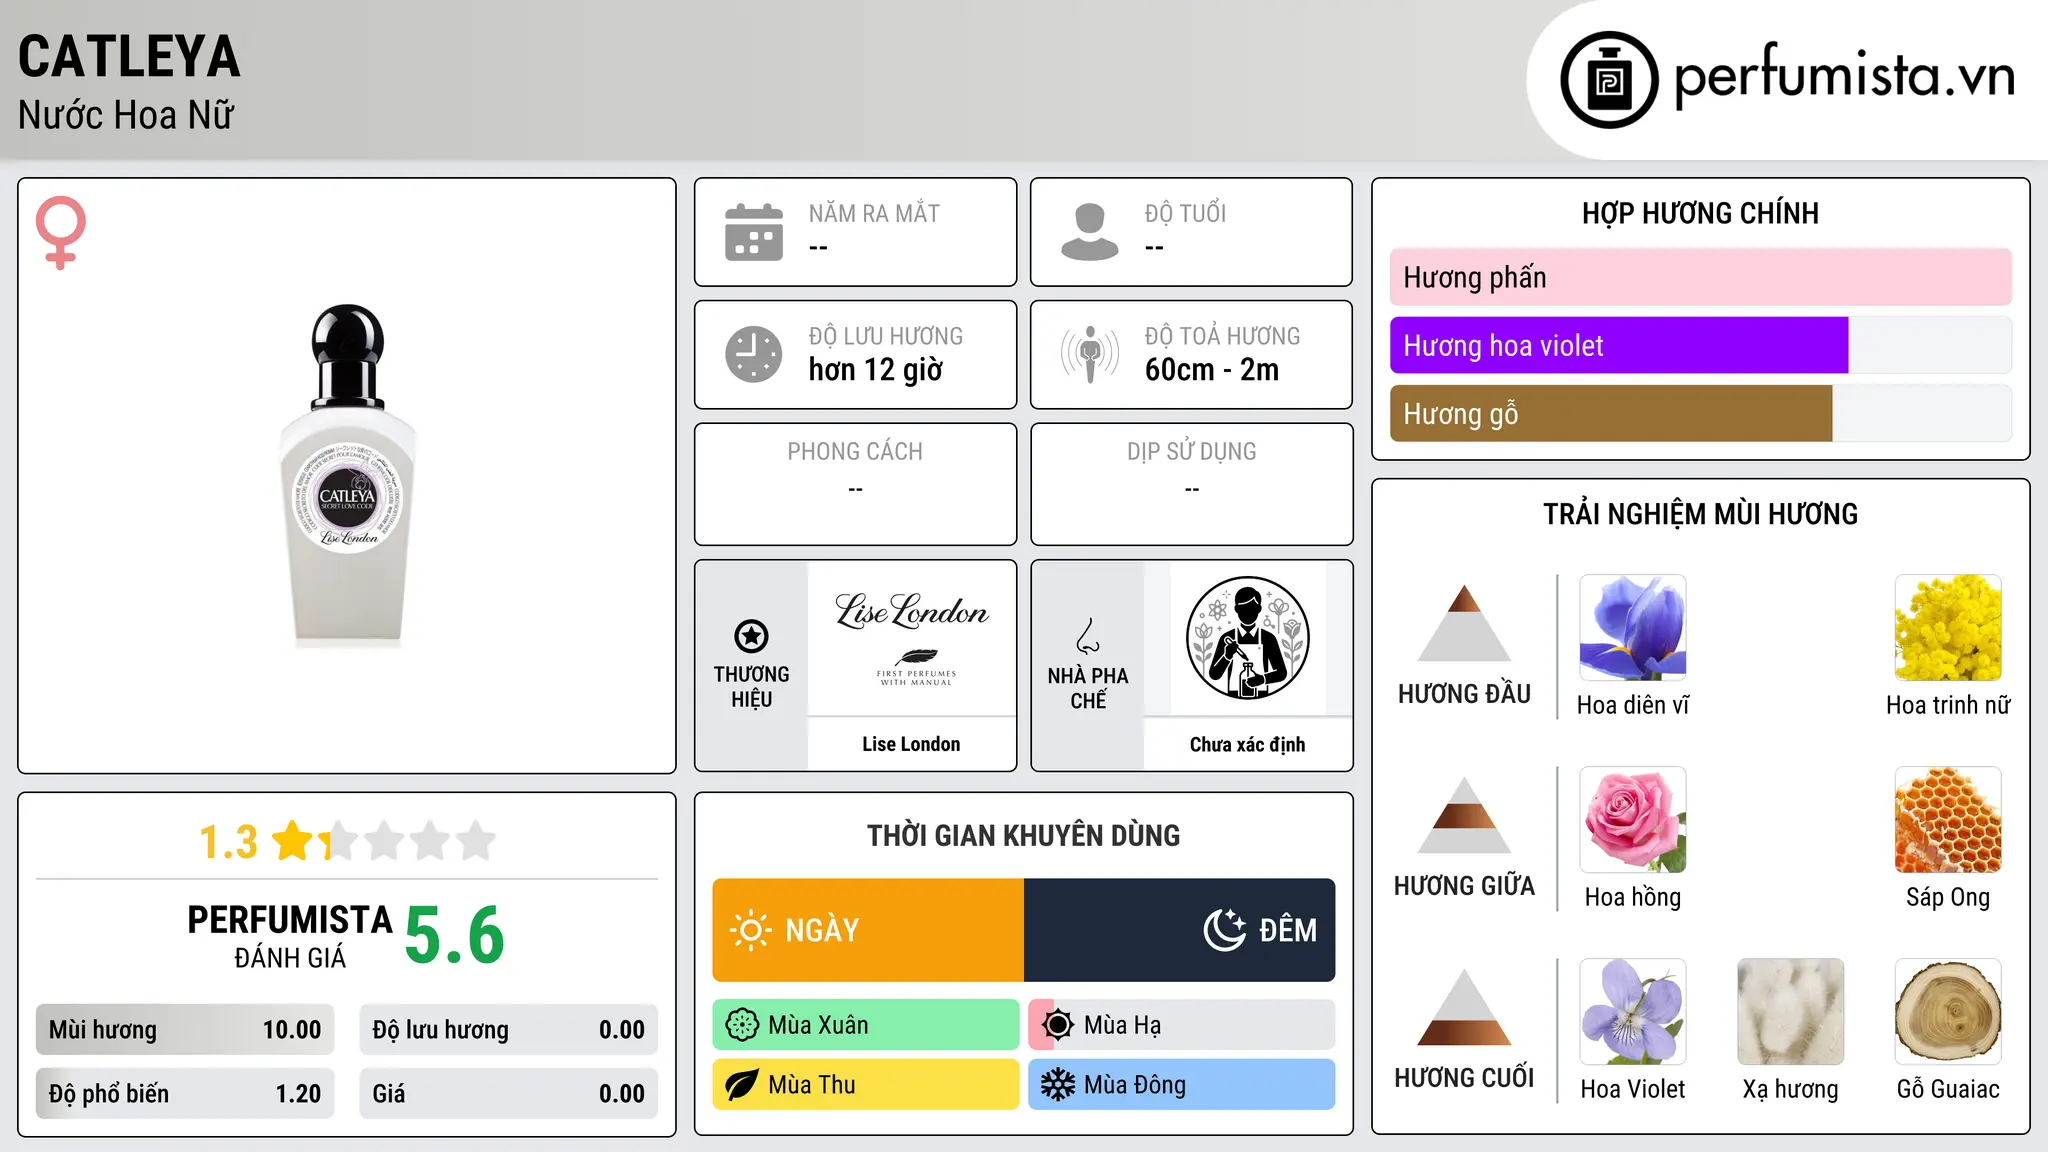Select the Hoa hồng rose thumbnail
Screen dimensions: 2048x1152
pyautogui.click(x=1633, y=820)
